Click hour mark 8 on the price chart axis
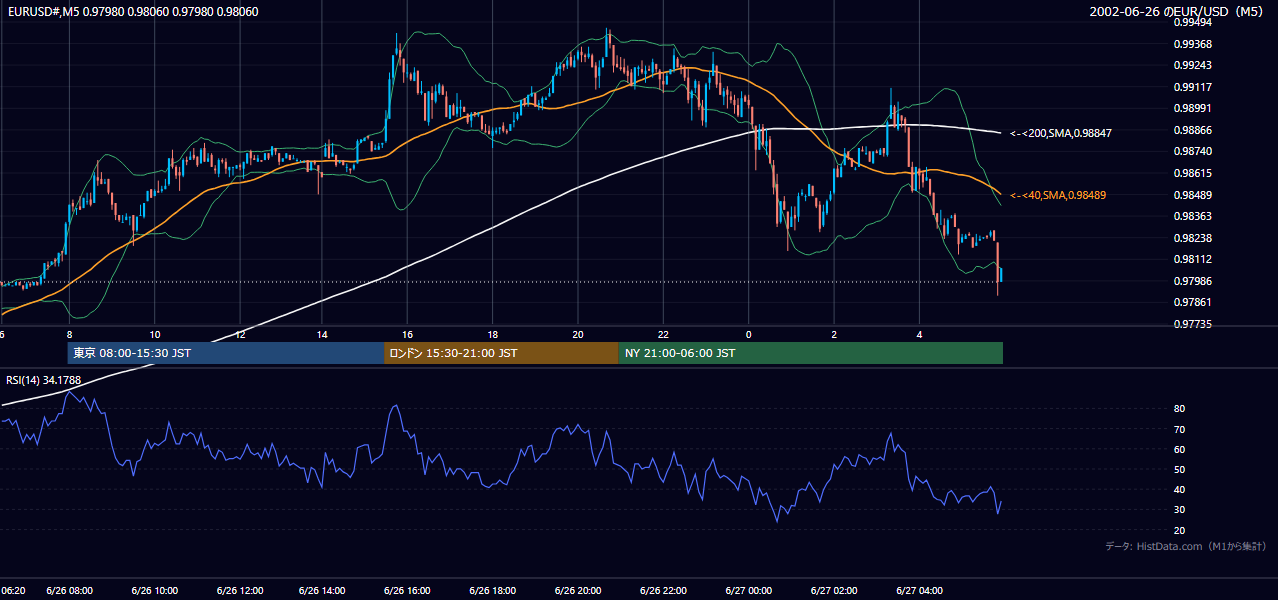Screen dimensions: 1278x600 point(69,335)
